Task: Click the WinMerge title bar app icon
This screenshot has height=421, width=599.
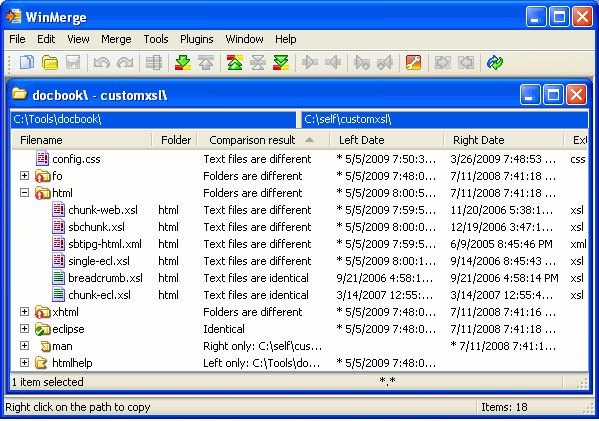Action: coord(14,16)
